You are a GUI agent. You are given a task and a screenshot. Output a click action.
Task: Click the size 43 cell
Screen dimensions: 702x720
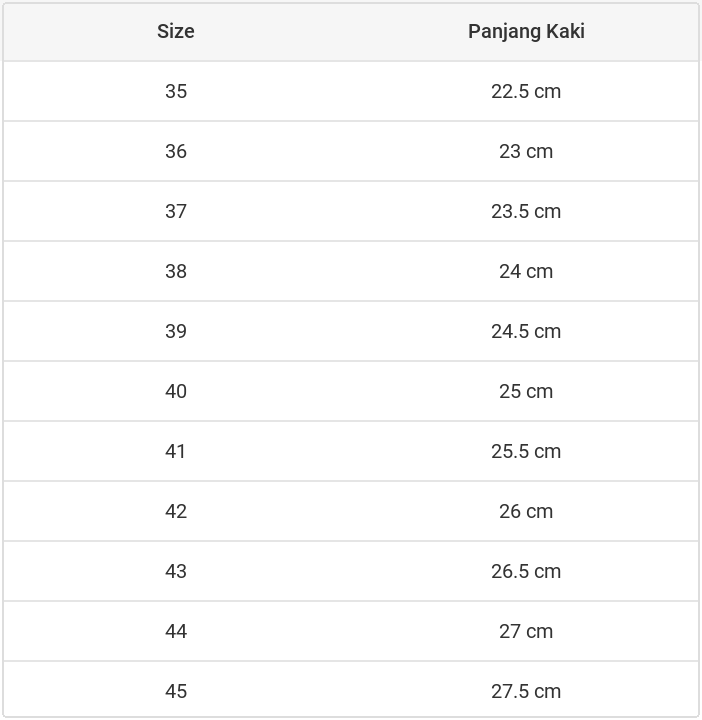point(176,571)
